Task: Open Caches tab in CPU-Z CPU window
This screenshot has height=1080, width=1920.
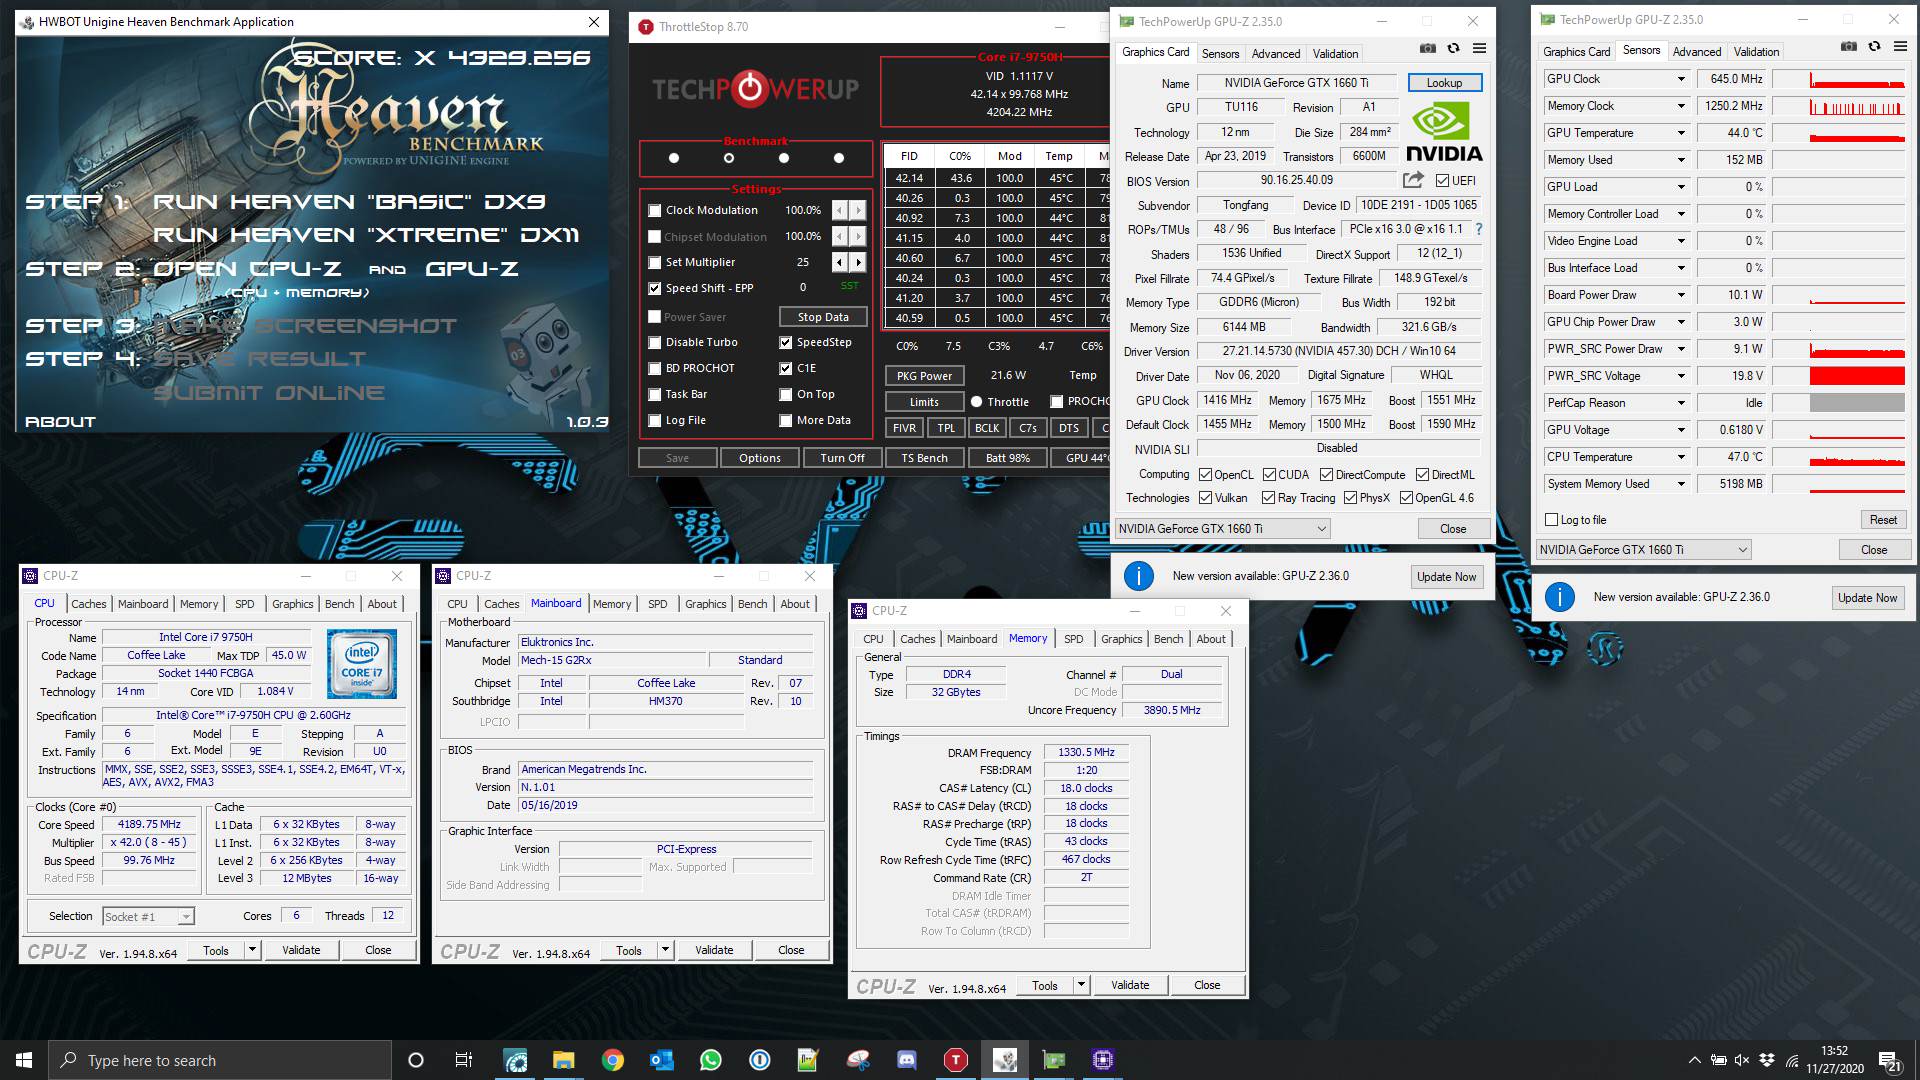Action: [x=88, y=604]
